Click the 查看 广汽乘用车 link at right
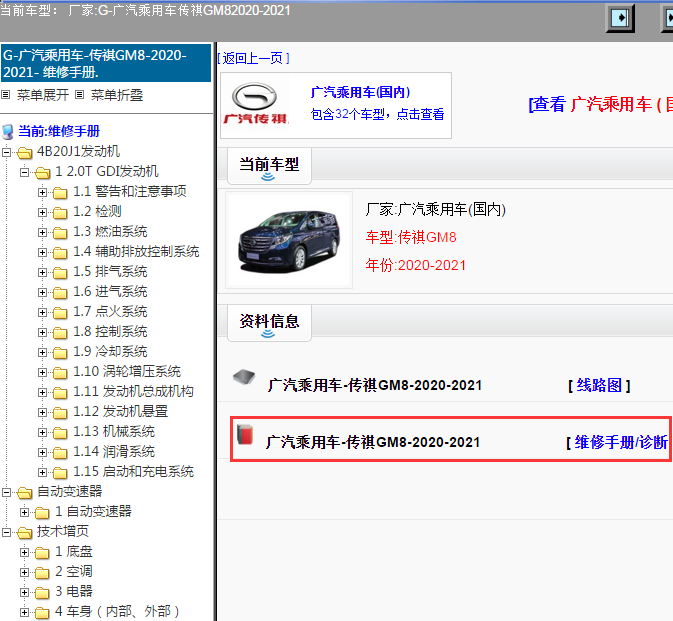Viewport: 673px width, 621px height. [600, 104]
